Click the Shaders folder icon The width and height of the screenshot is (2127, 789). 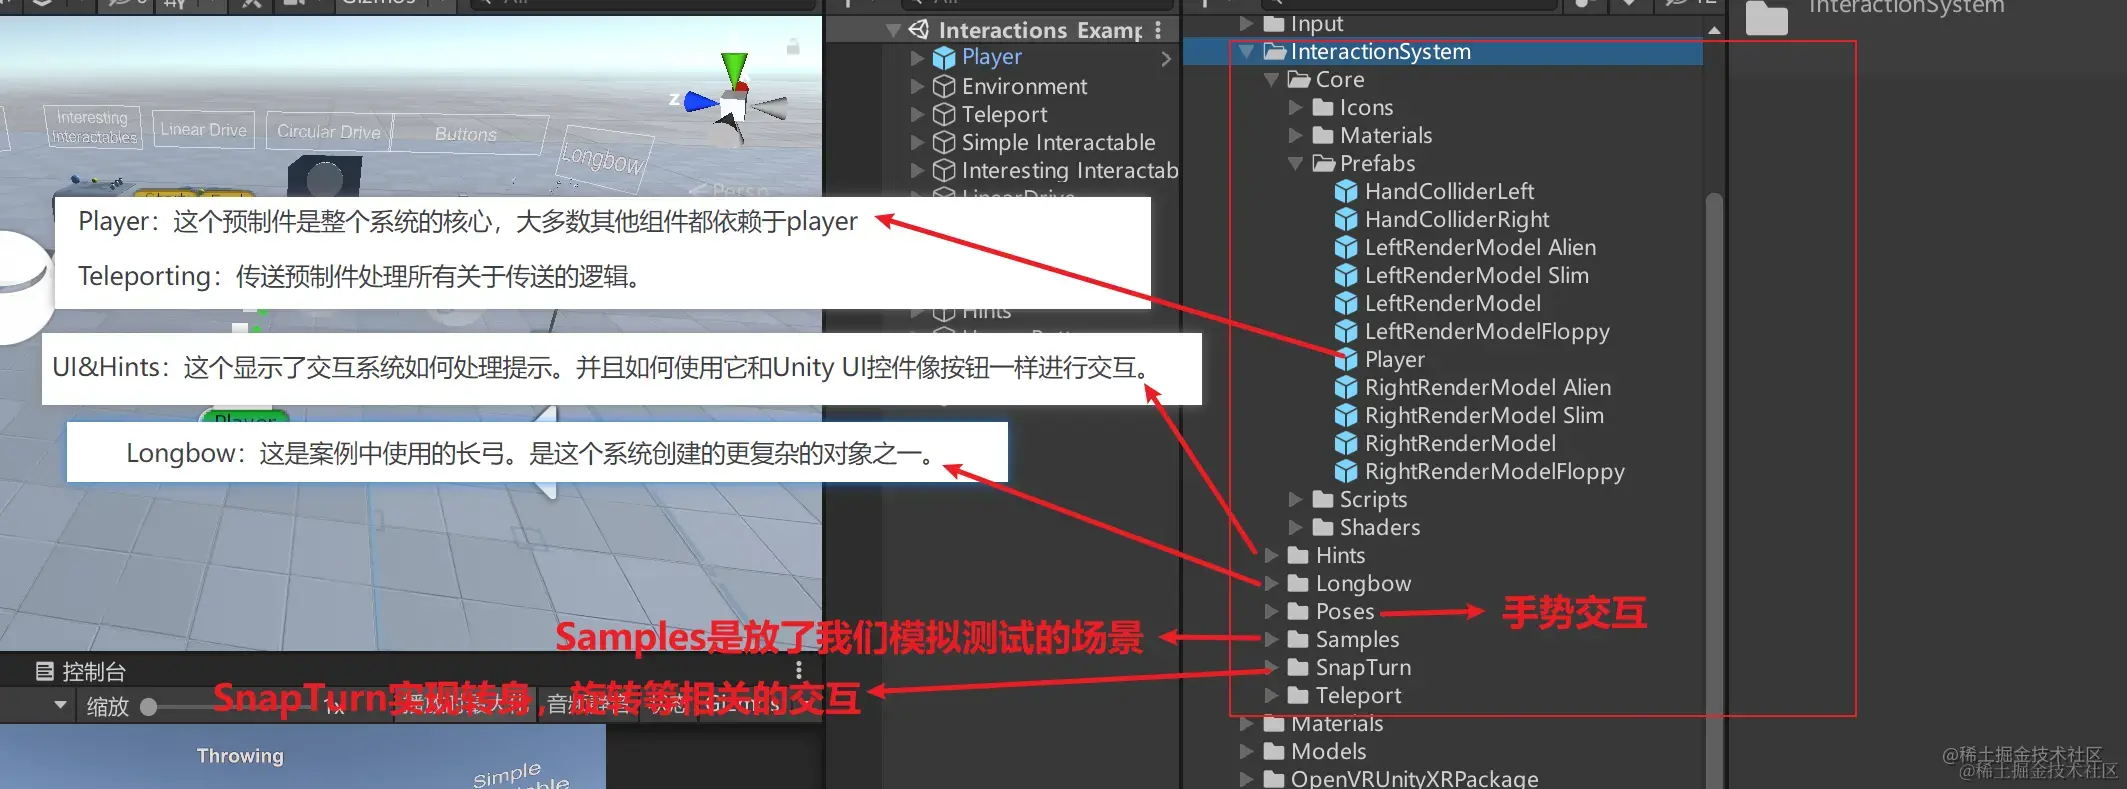[1323, 527]
